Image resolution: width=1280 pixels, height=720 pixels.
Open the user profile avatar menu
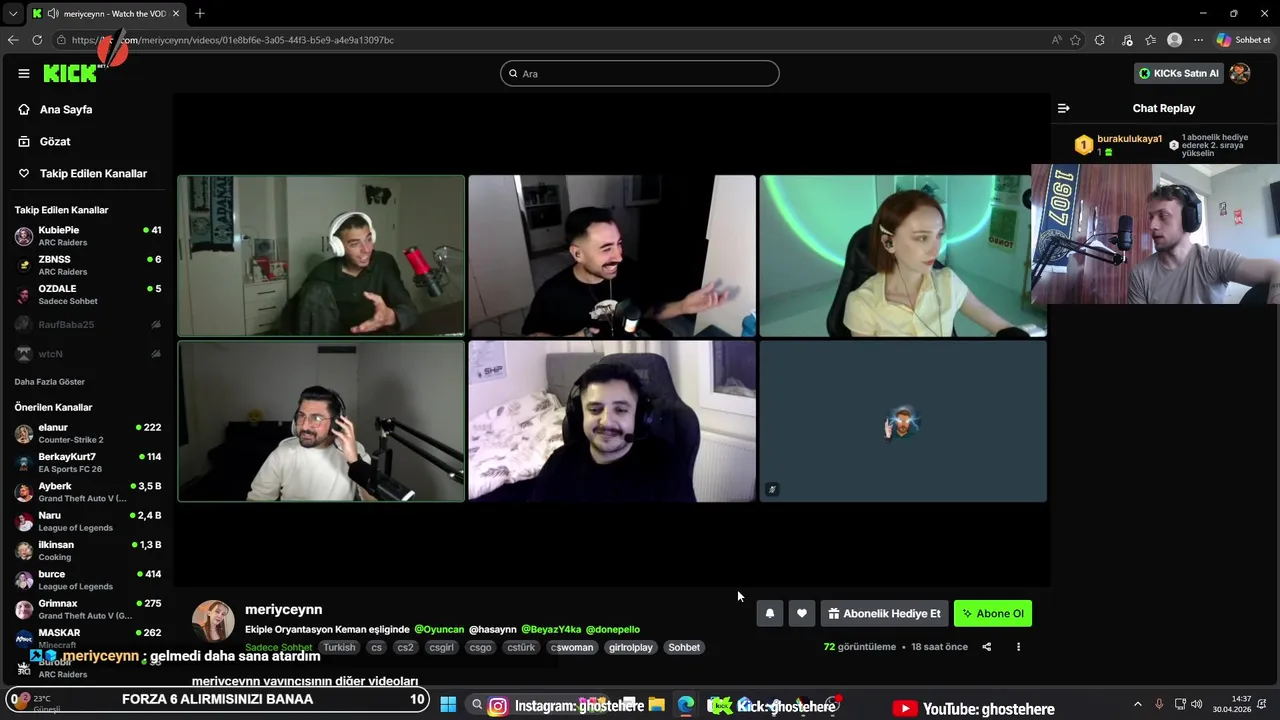click(1240, 73)
